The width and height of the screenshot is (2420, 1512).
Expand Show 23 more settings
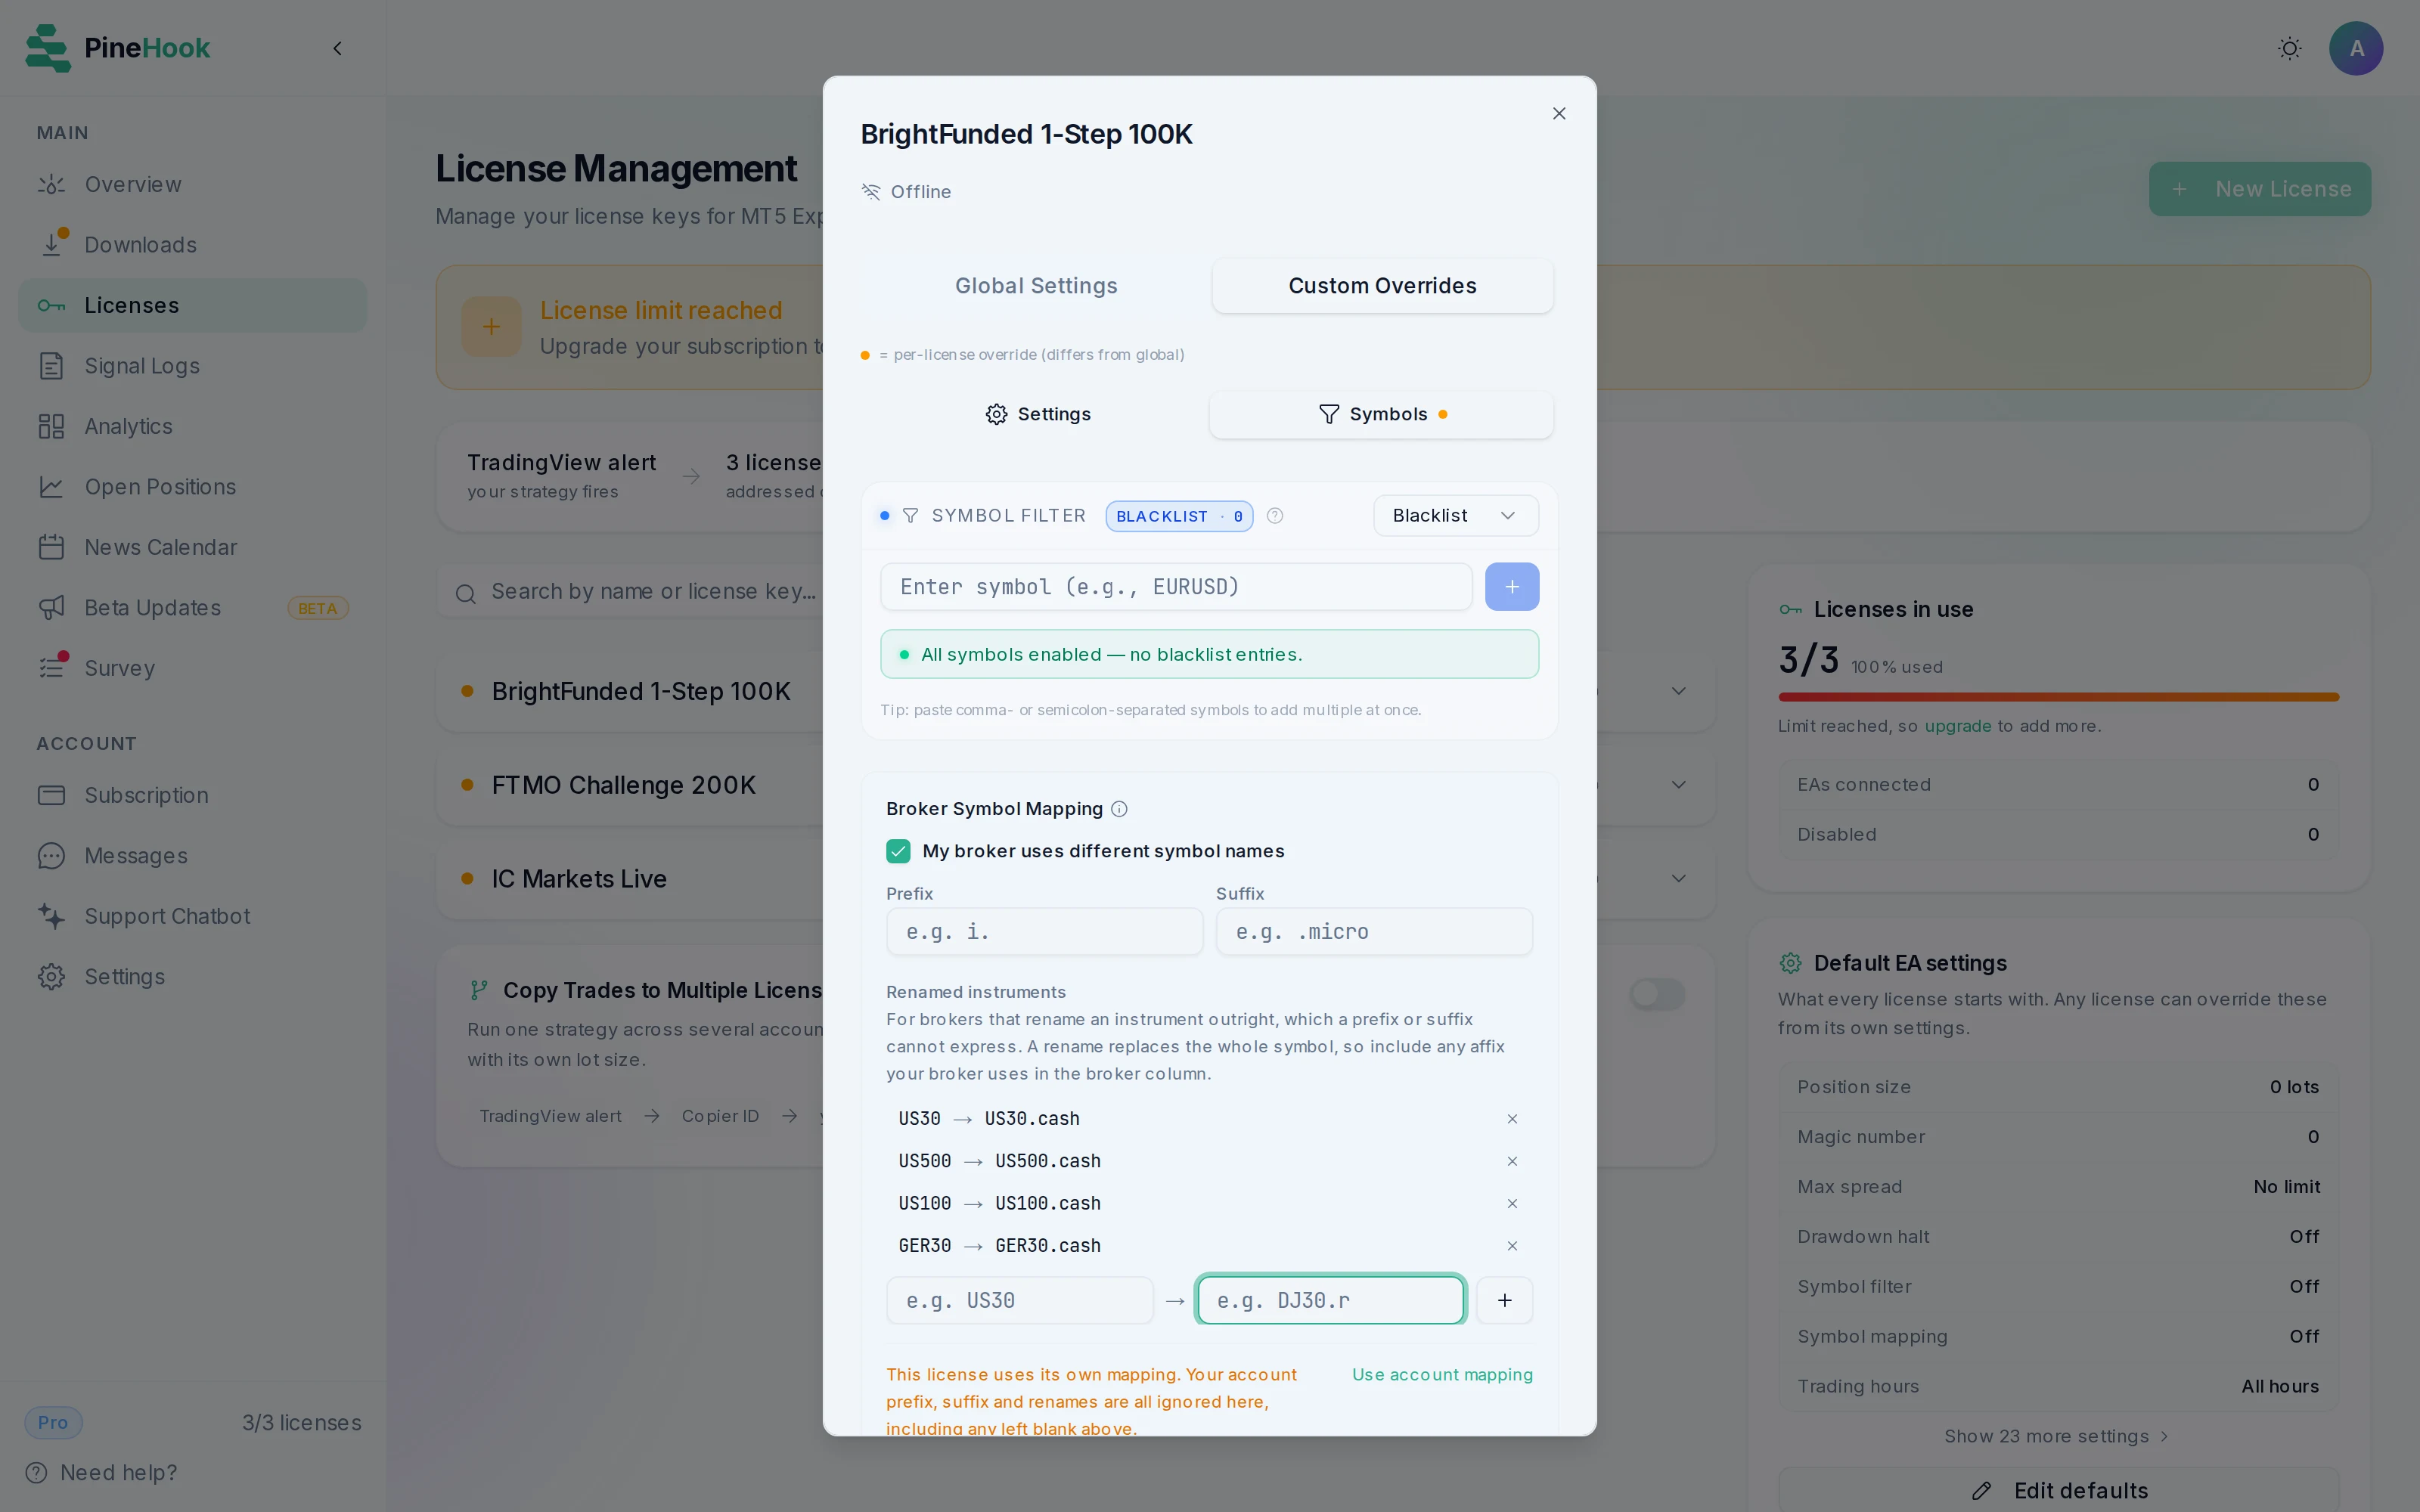point(2057,1436)
